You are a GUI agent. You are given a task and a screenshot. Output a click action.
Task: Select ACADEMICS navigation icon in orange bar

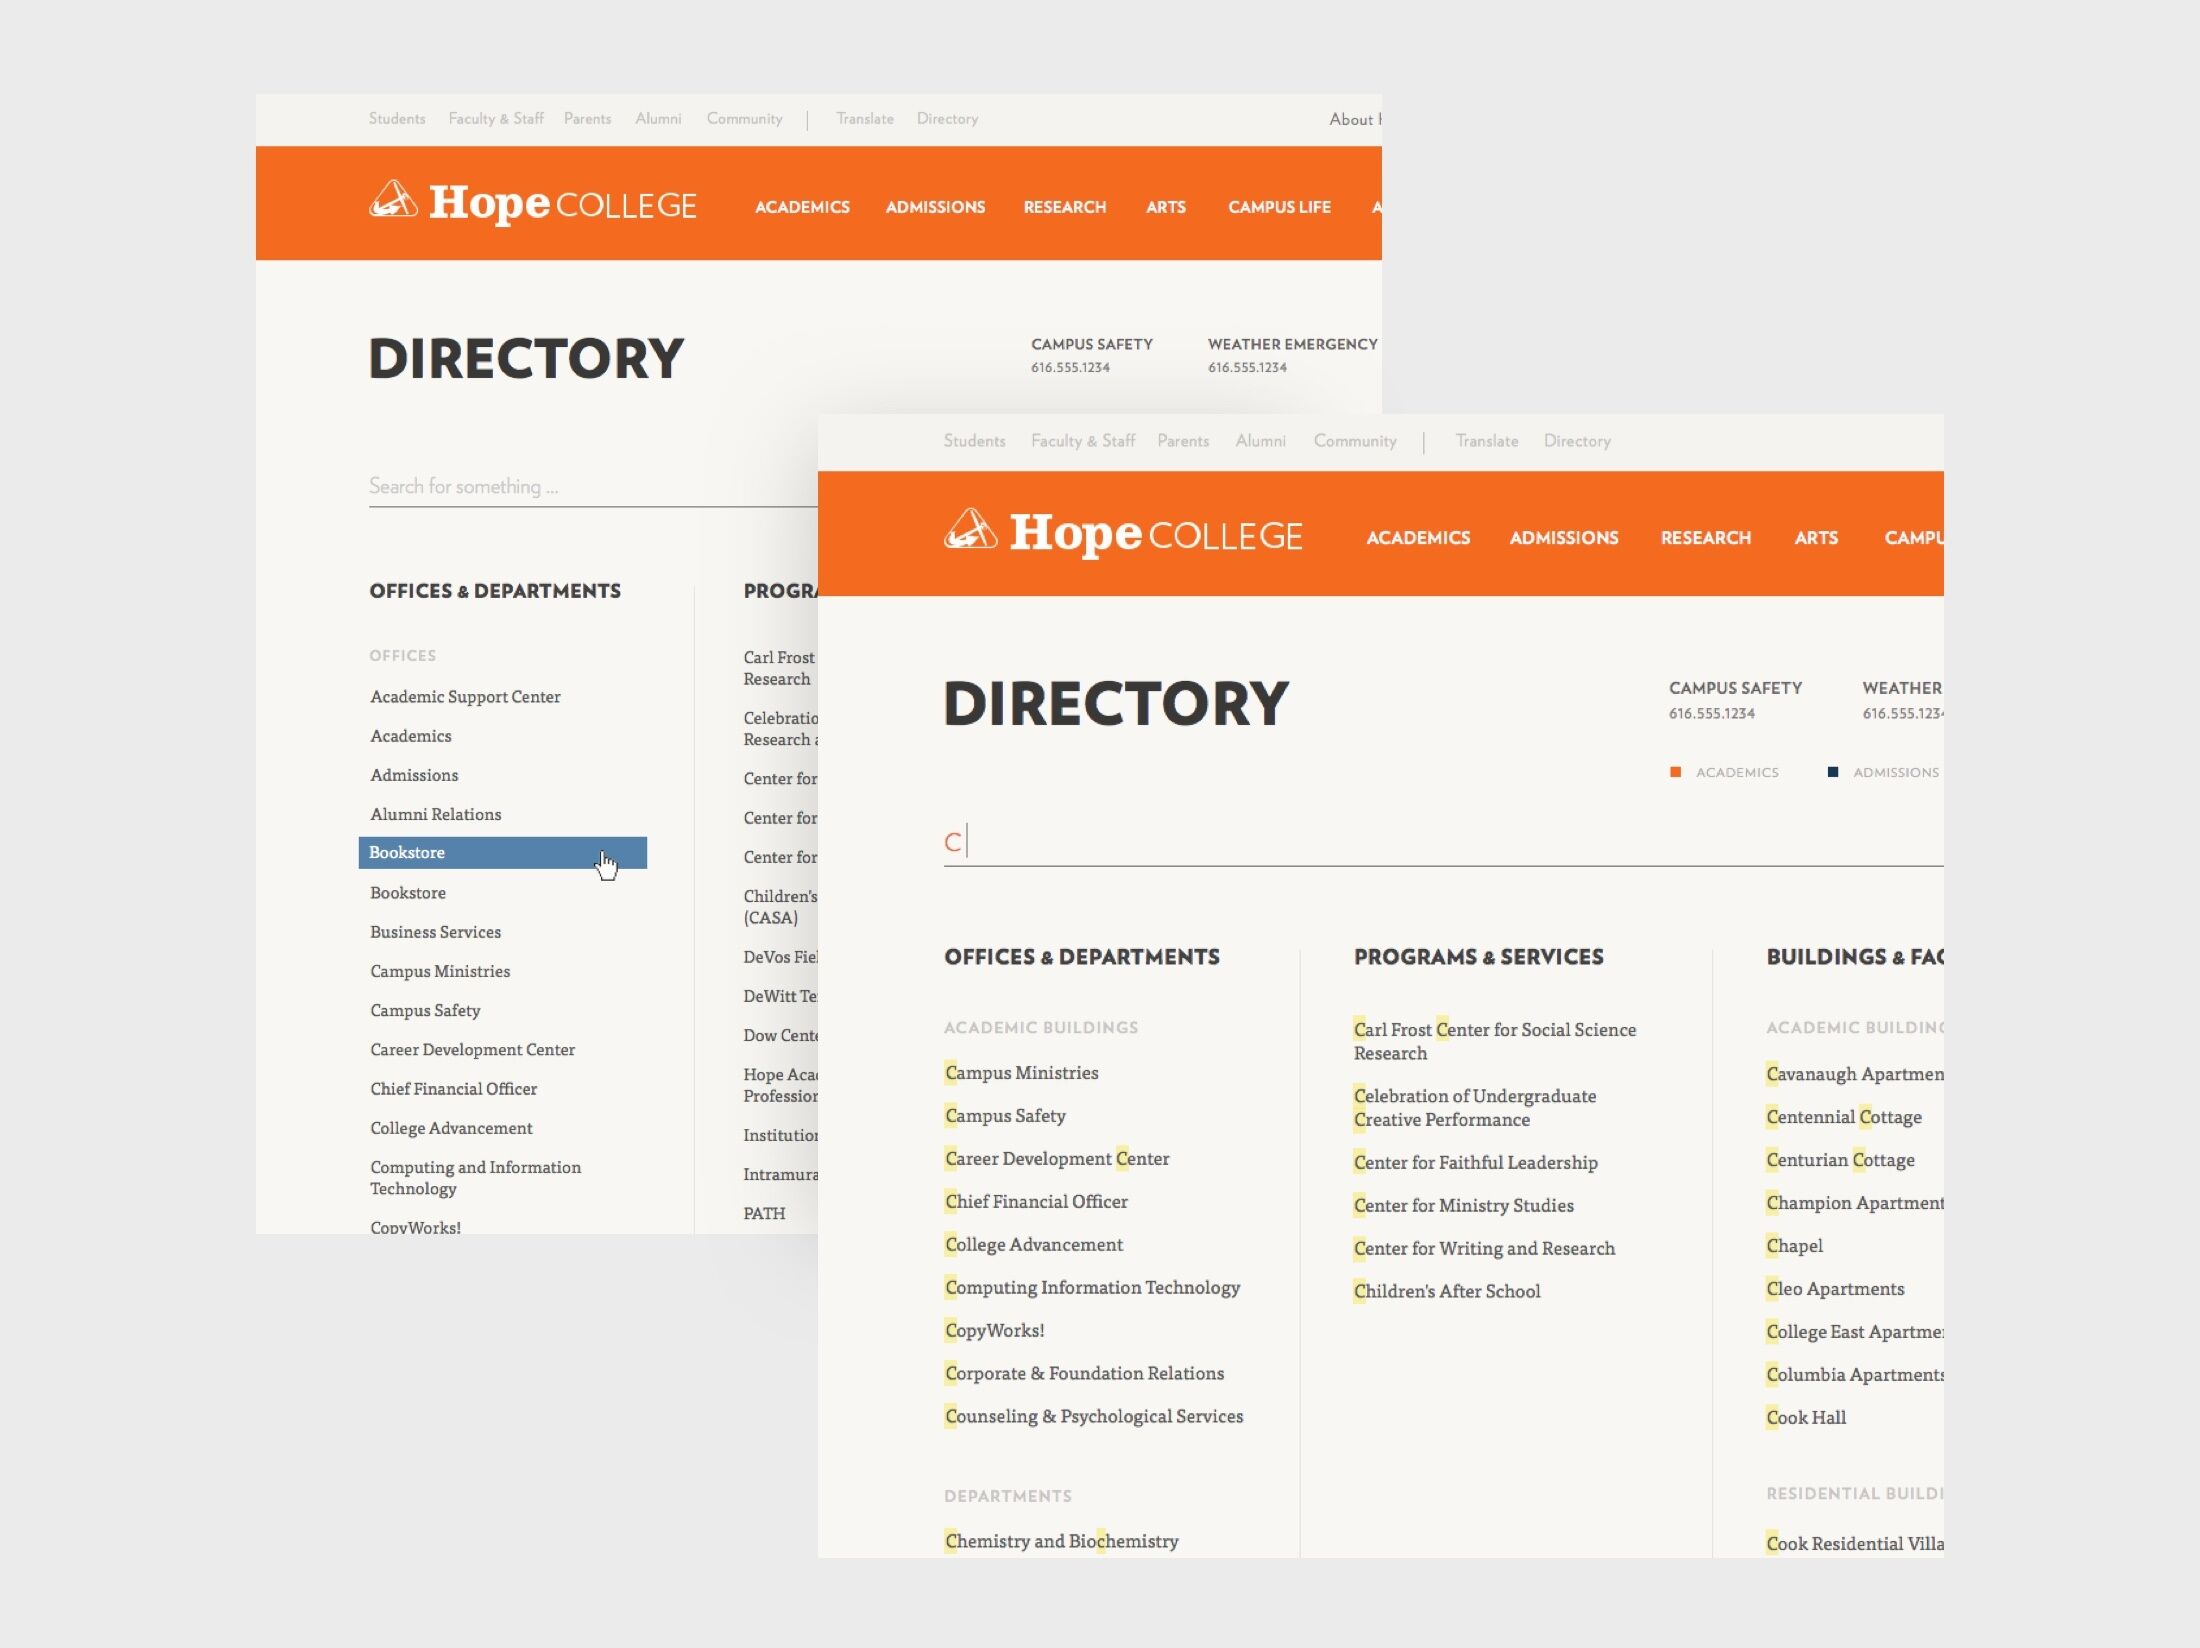(801, 208)
